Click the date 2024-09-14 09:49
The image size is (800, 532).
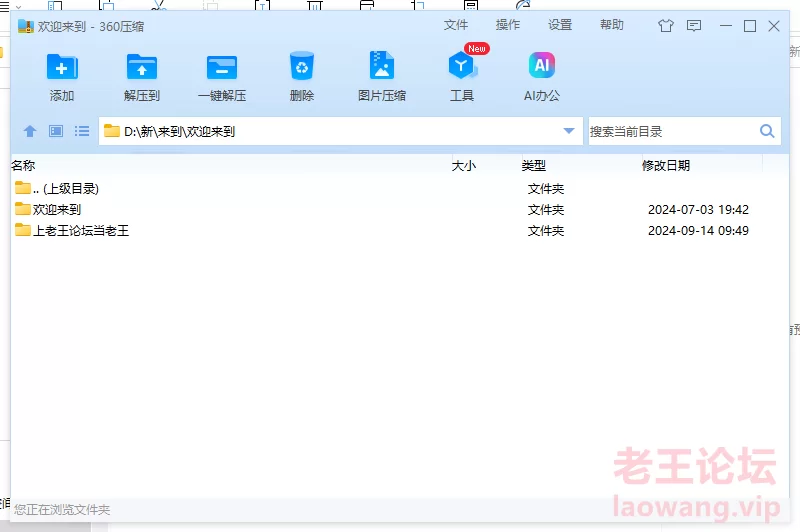[x=698, y=231]
